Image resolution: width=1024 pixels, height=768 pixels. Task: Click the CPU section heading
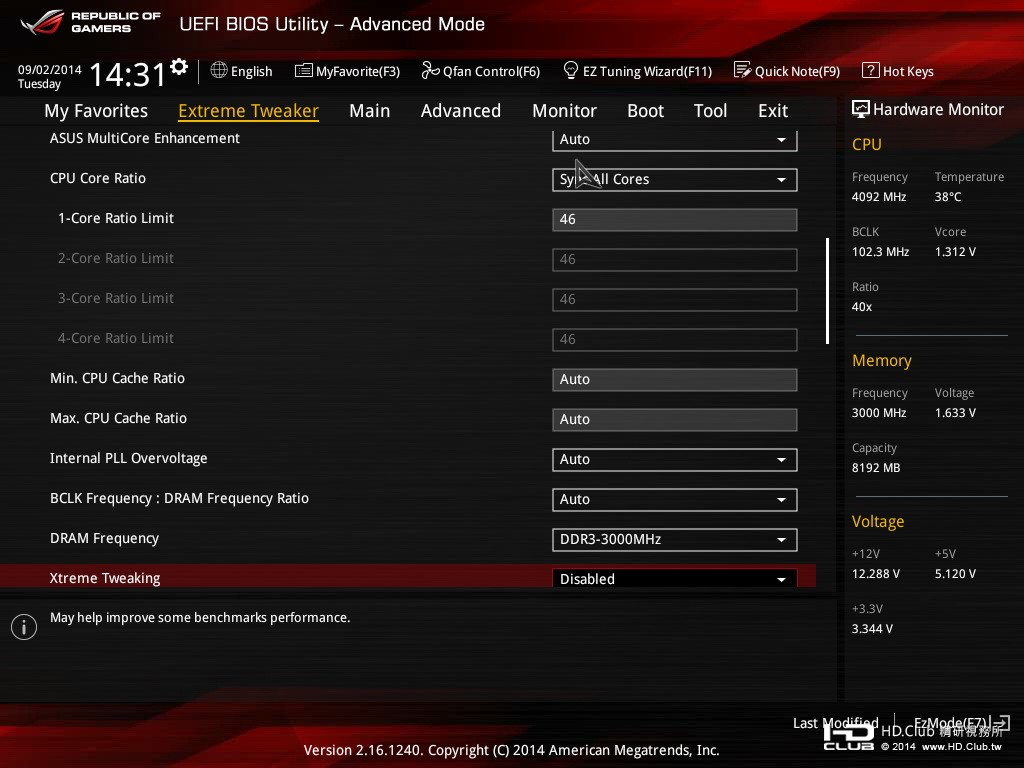pyautogui.click(x=867, y=144)
